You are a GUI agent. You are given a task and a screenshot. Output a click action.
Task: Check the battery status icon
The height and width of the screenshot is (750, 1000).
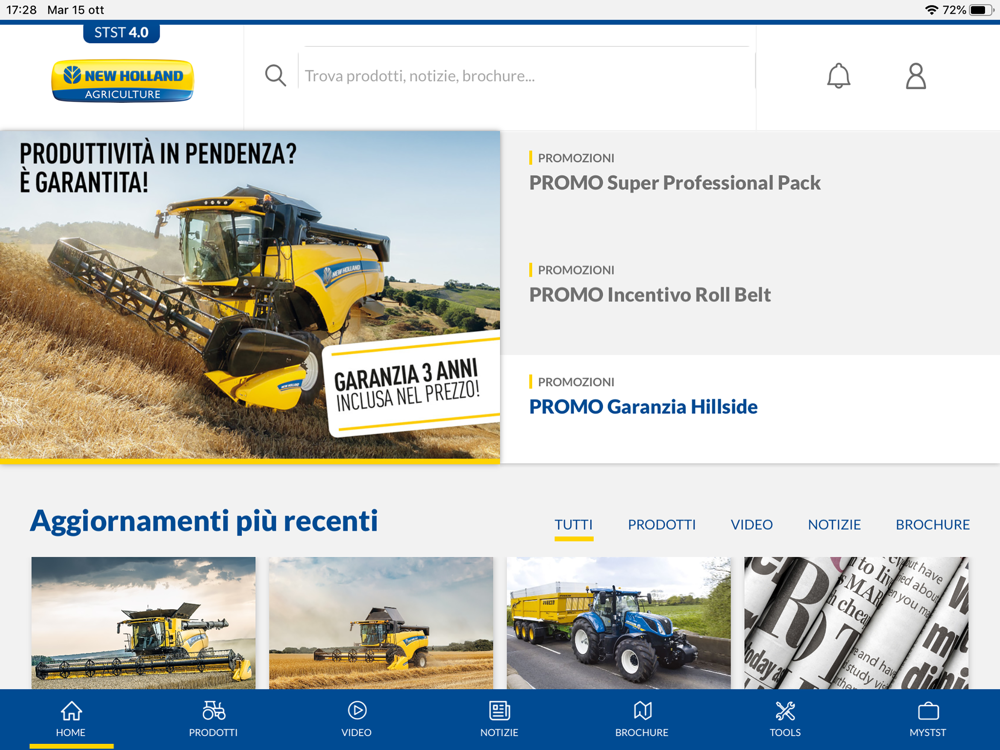tap(981, 10)
